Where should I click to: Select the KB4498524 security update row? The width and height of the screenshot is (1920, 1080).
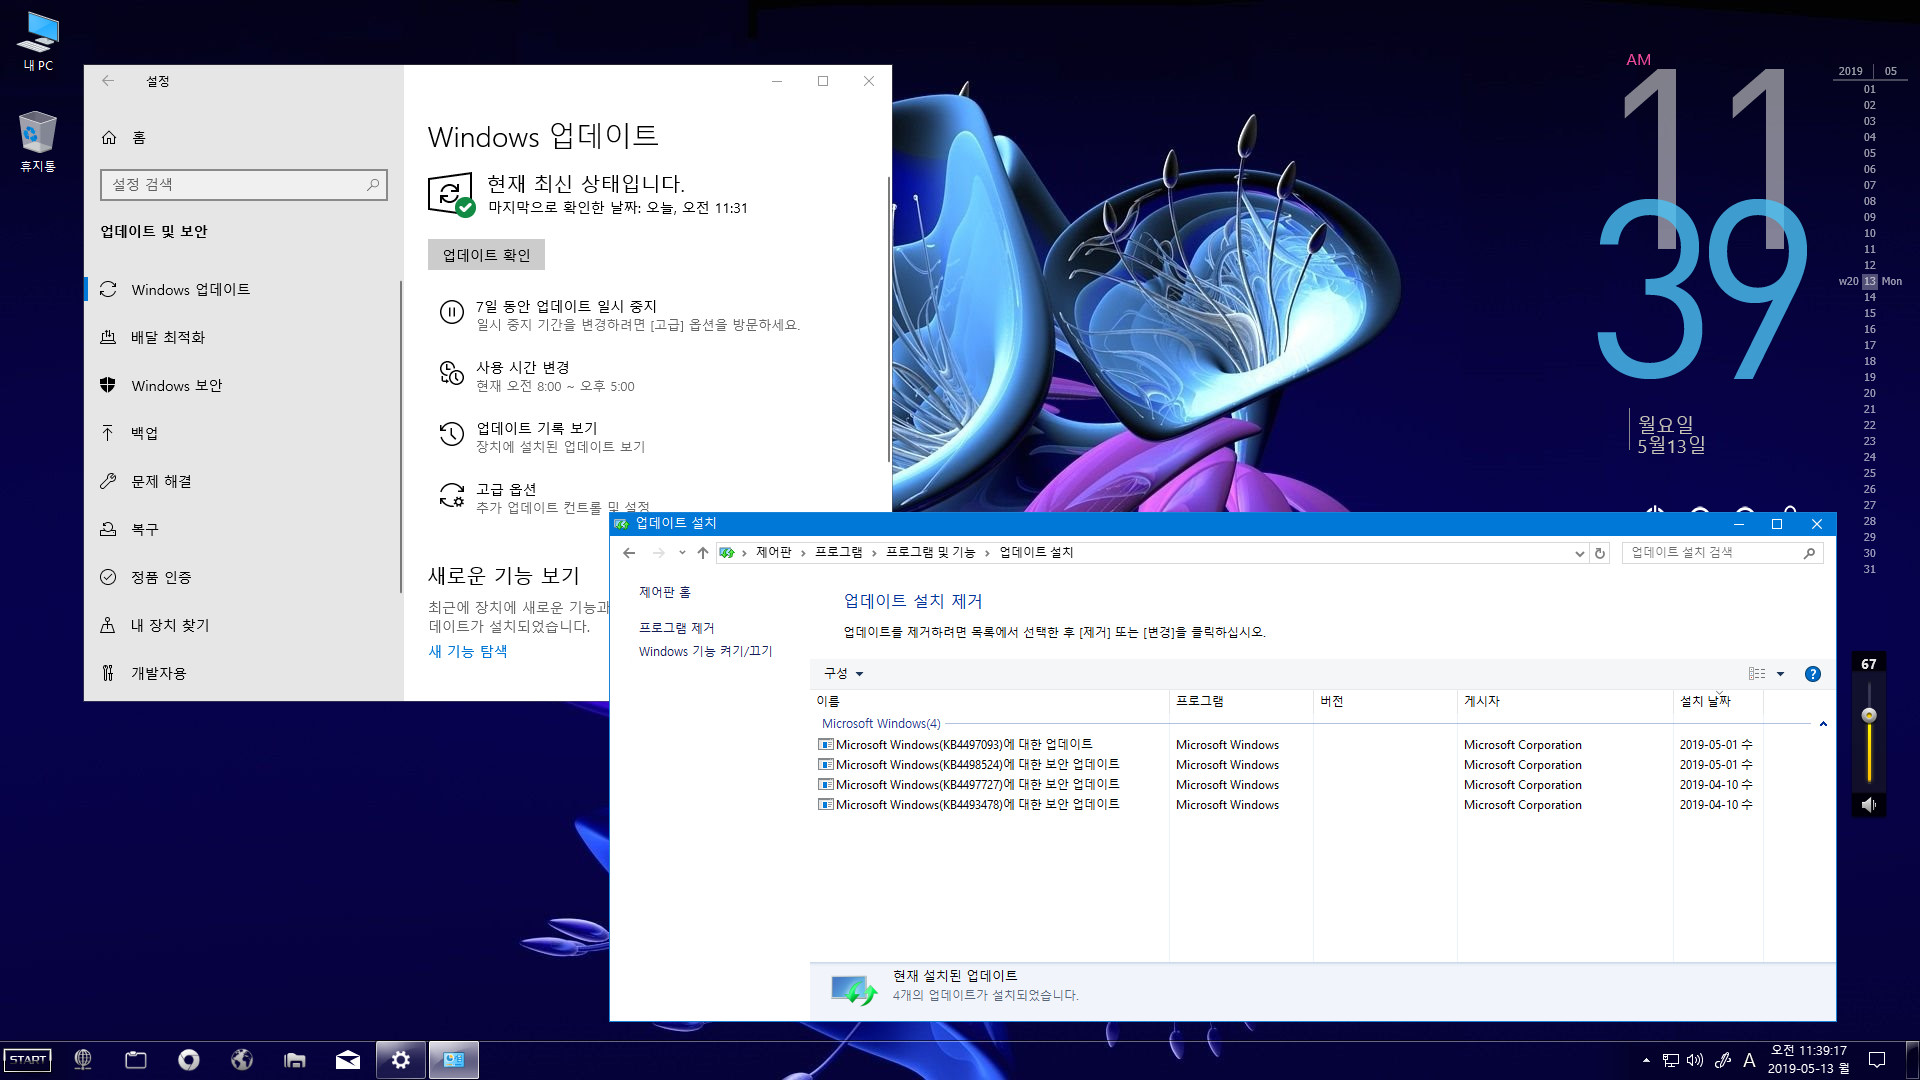1290,765
